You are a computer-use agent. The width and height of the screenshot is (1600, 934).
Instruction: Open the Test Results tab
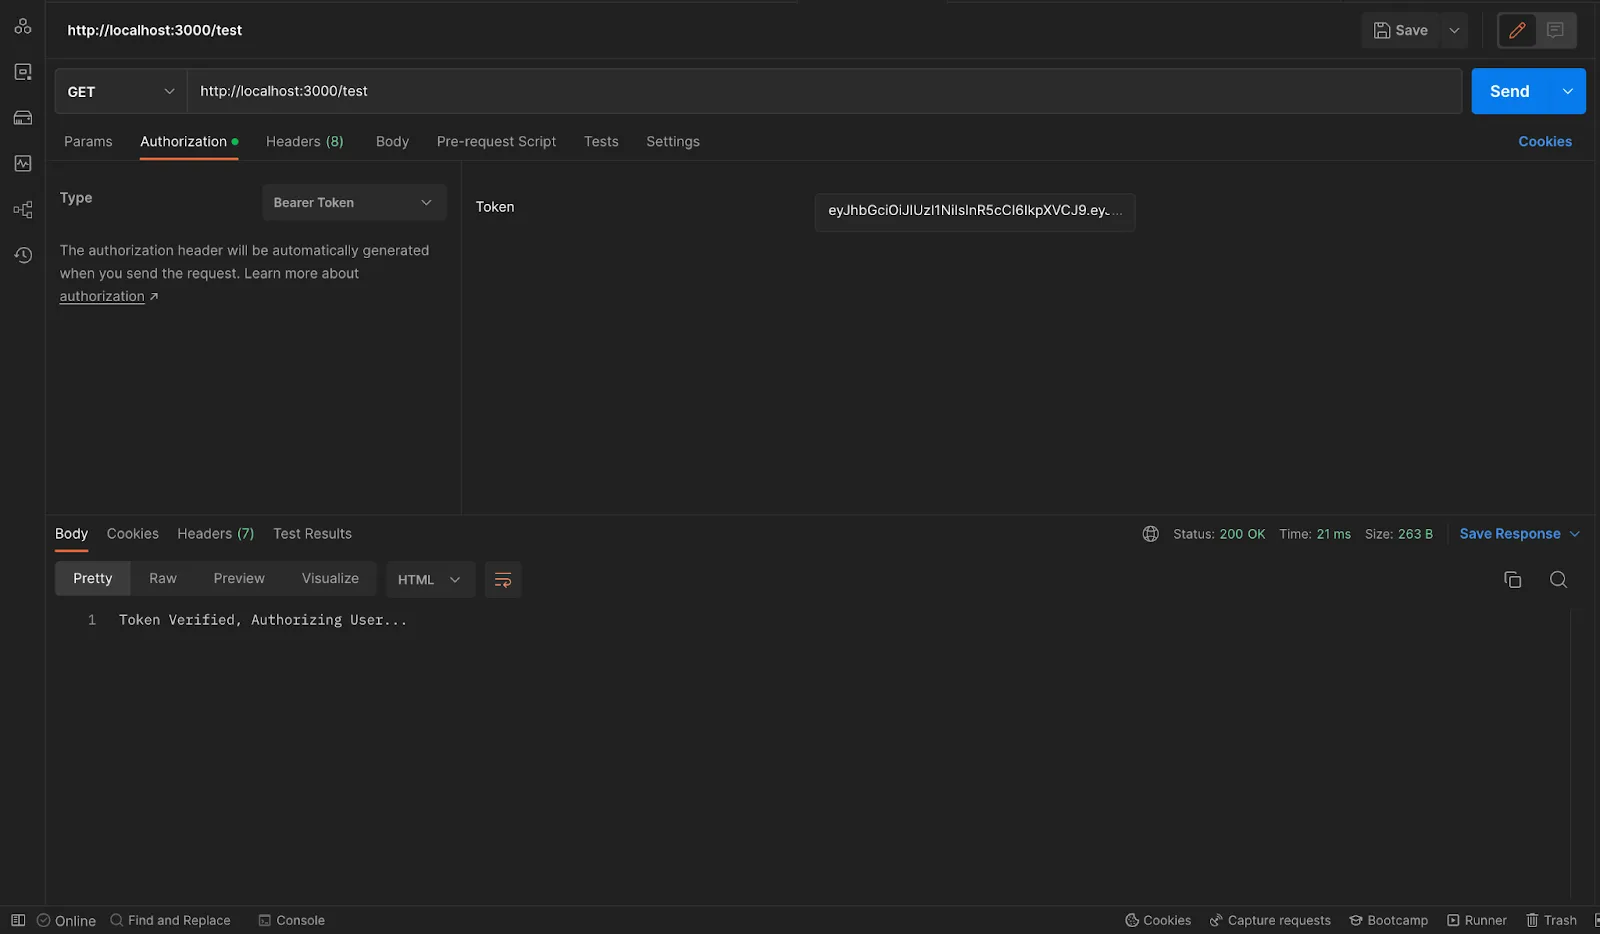pos(312,534)
